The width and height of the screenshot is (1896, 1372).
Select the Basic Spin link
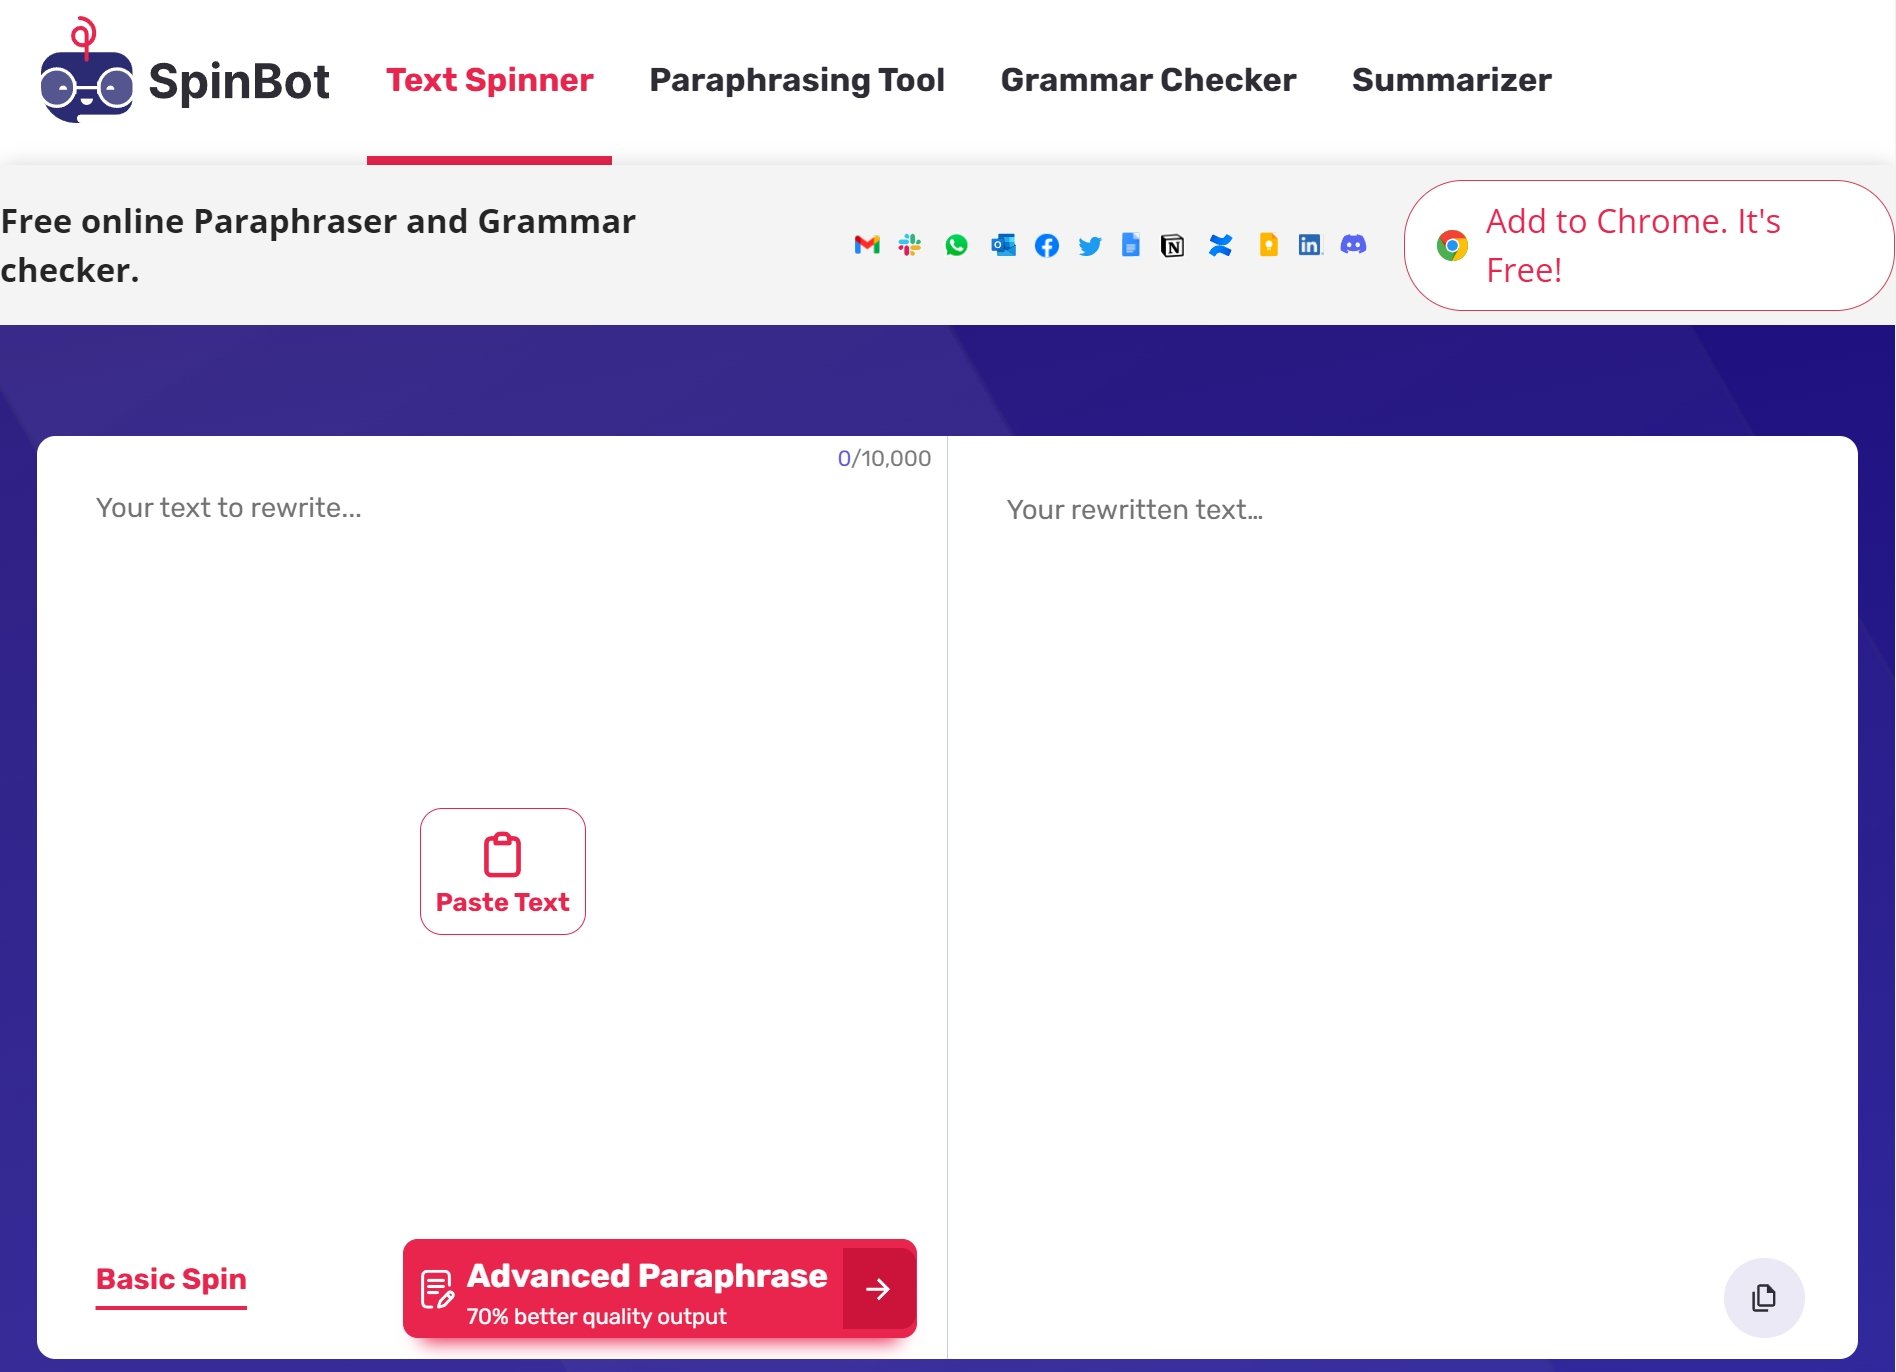pos(171,1279)
